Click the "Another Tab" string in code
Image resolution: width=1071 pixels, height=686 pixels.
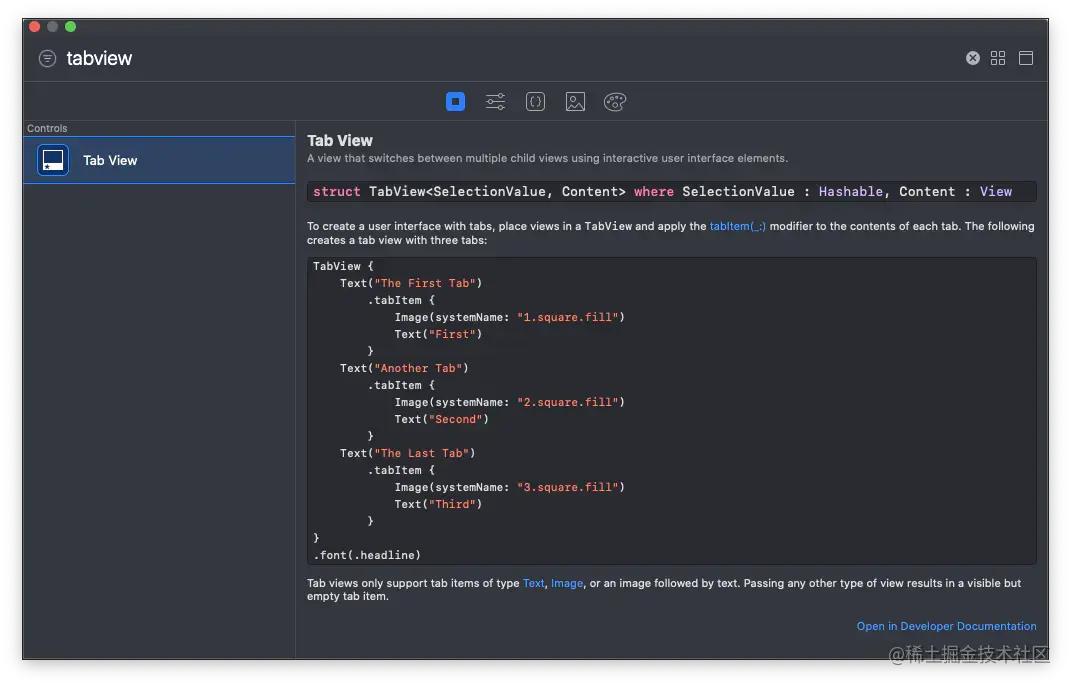click(x=418, y=368)
